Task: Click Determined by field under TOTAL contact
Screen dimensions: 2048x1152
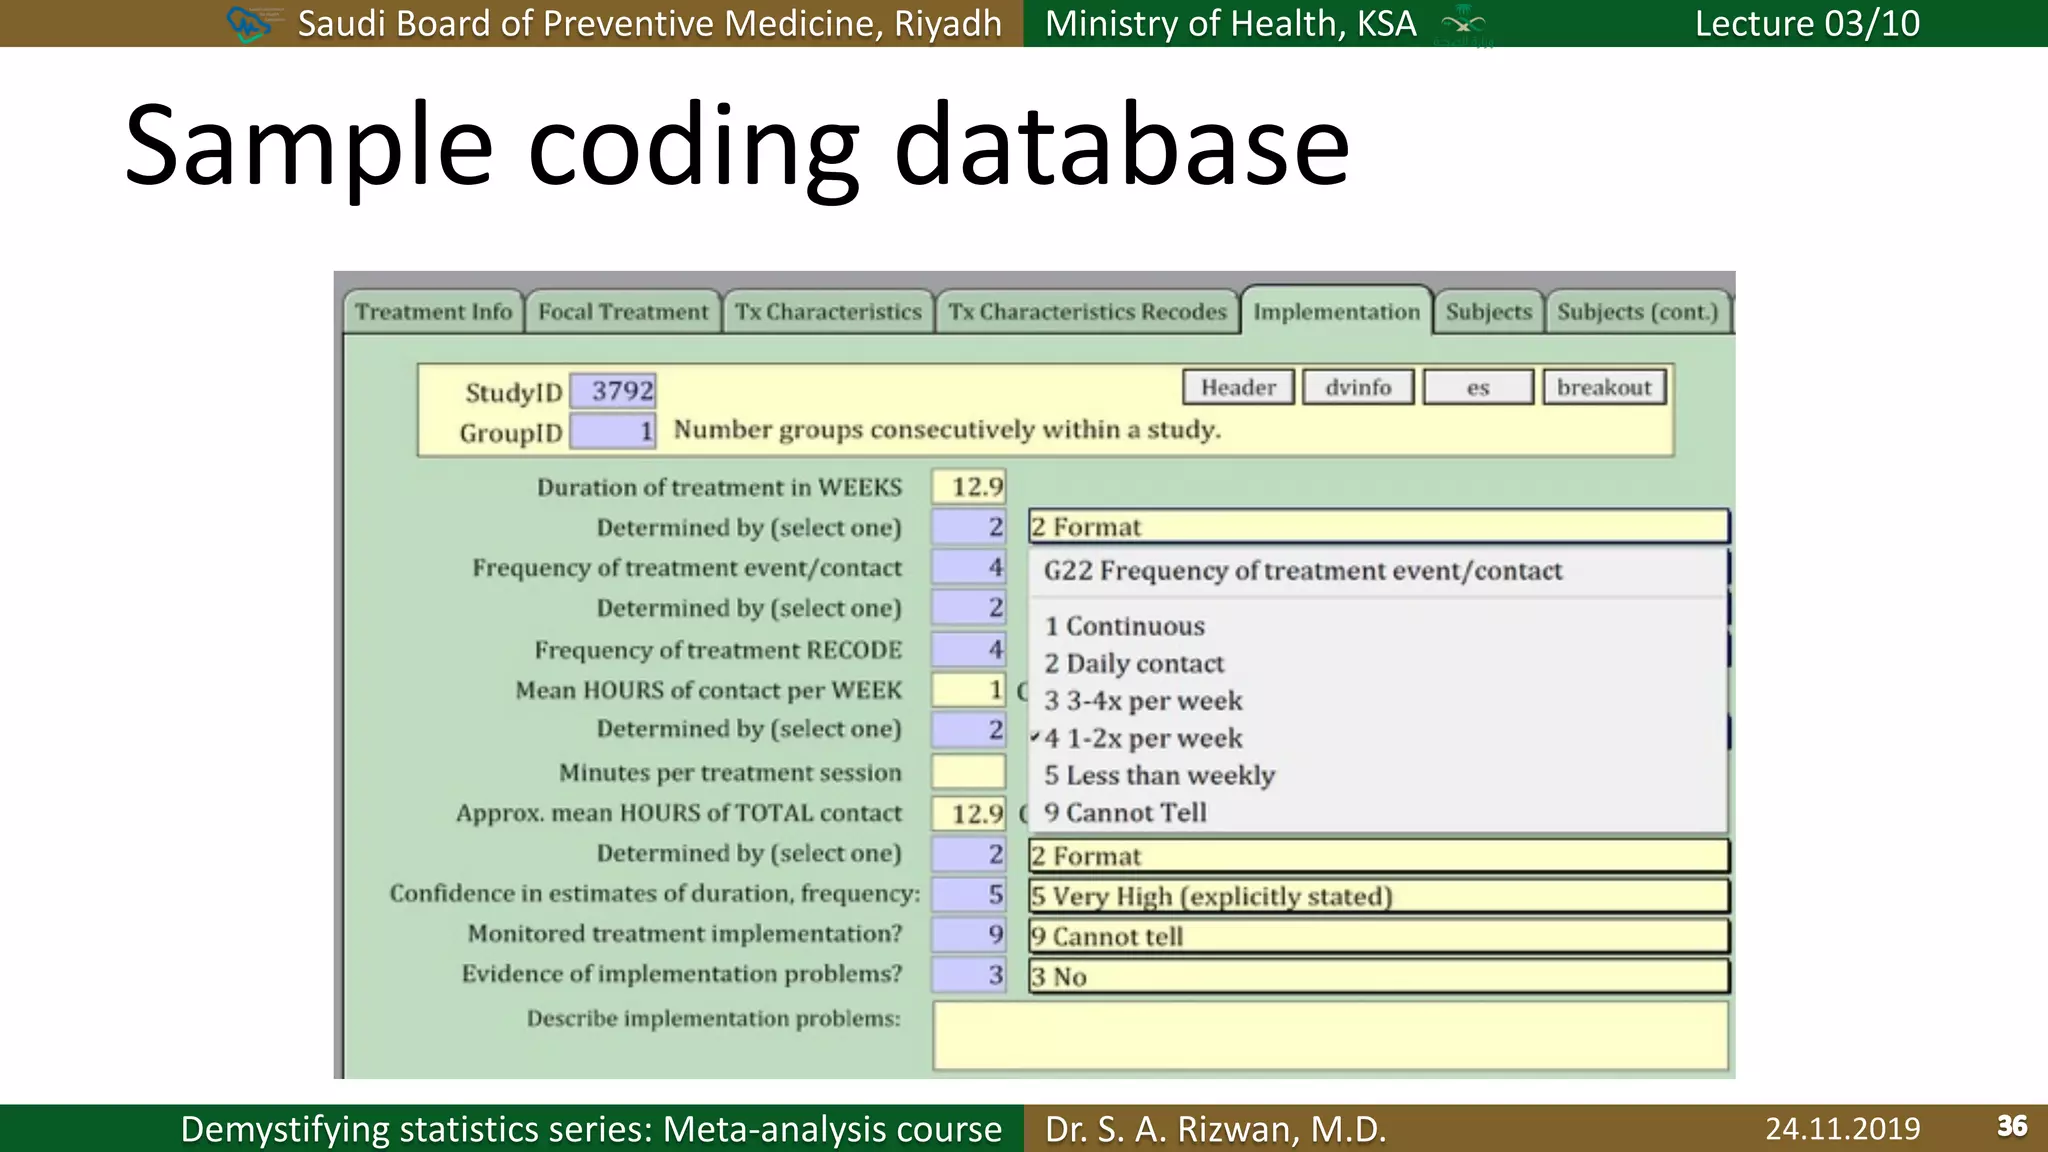Action: tap(968, 853)
